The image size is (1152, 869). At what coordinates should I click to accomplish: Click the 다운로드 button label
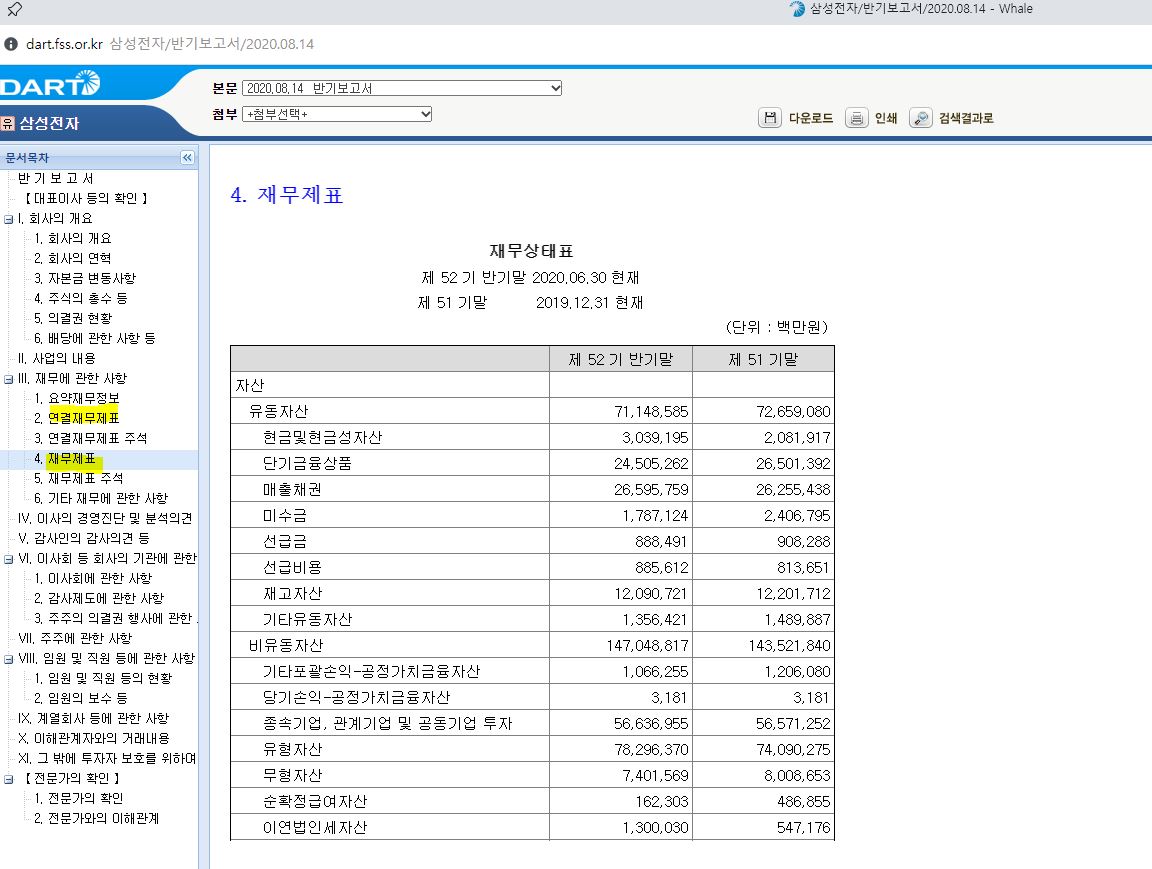point(810,118)
